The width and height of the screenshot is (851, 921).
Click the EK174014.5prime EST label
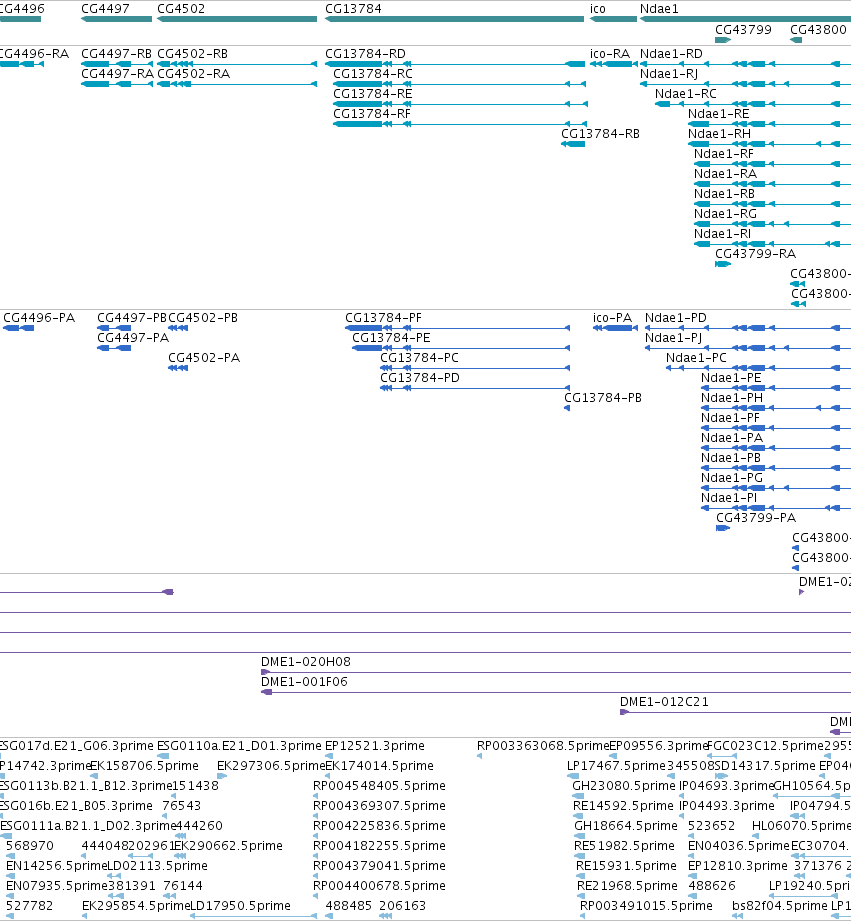(x=379, y=765)
